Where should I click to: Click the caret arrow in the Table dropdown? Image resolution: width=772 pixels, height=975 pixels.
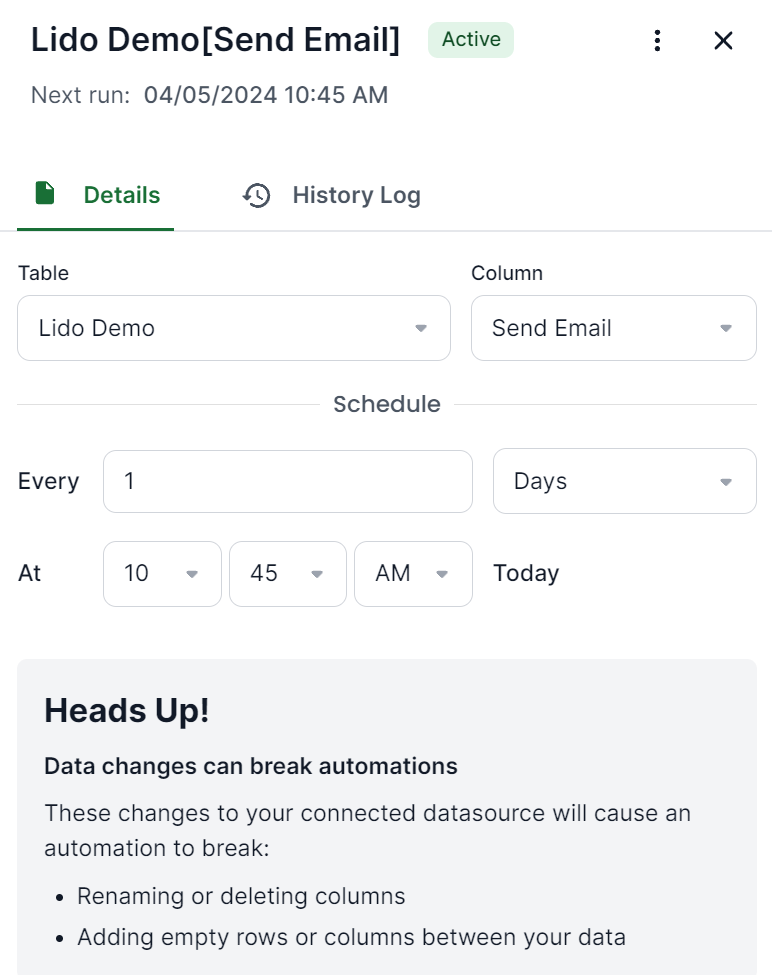[x=421, y=328]
